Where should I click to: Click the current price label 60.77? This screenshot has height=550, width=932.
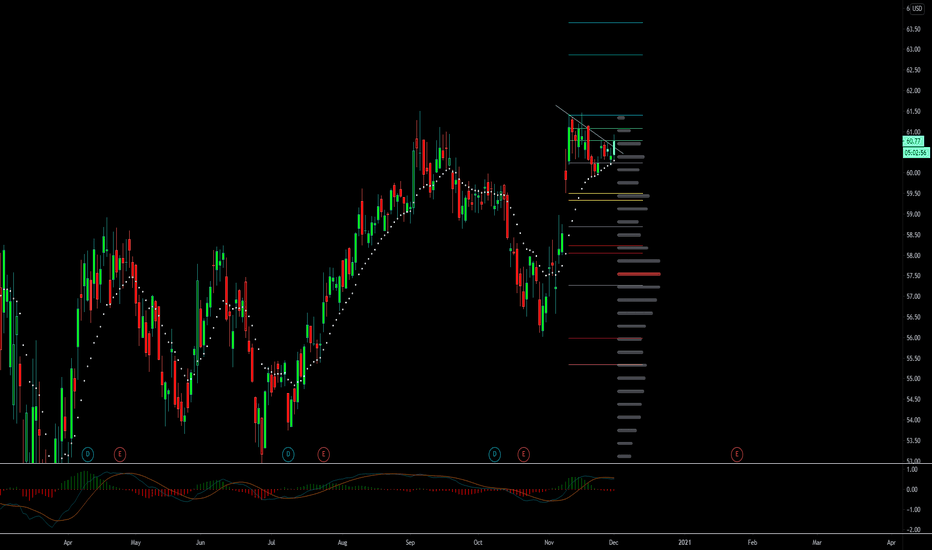click(x=913, y=141)
